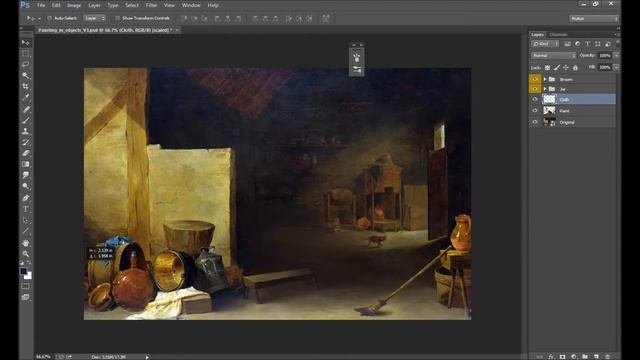Enable Show Transform Controls checkbox
This screenshot has width=640, height=360.
pos(118,18)
